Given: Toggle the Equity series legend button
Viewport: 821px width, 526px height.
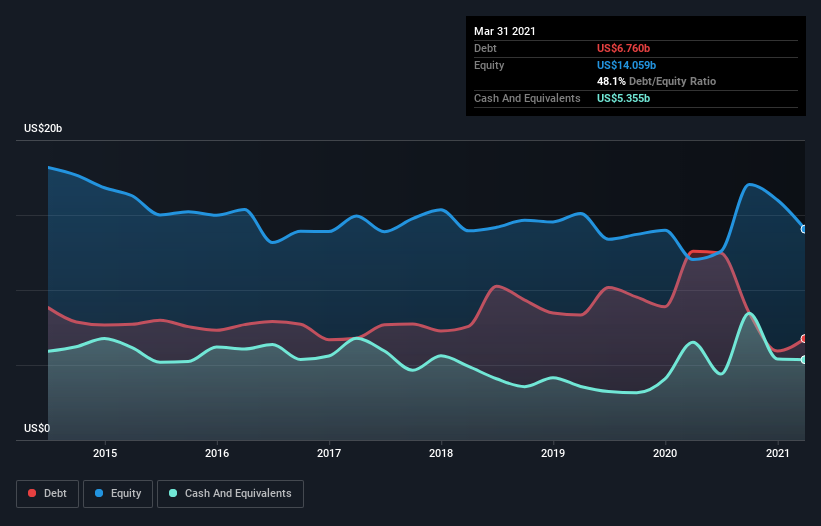Looking at the screenshot, I should [x=118, y=494].
